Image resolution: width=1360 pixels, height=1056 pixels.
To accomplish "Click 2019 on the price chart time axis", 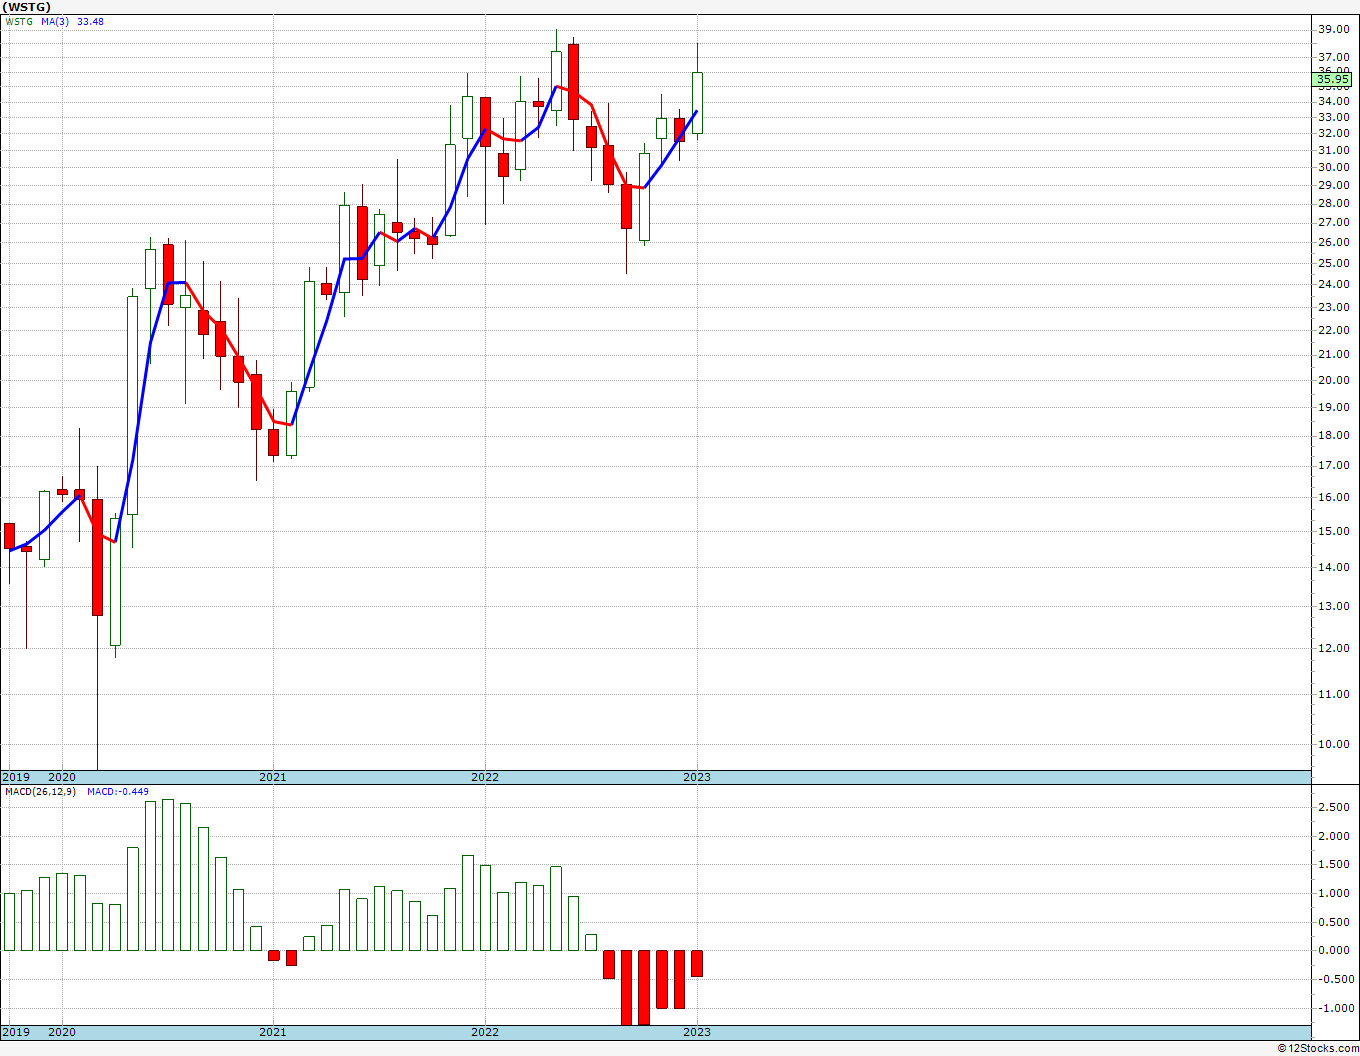I will (x=16, y=777).
